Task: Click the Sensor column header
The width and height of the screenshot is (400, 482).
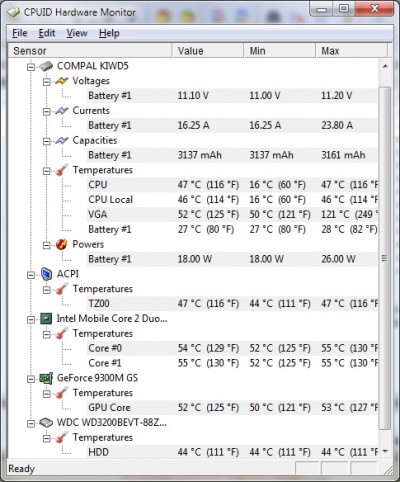Action: [89, 51]
